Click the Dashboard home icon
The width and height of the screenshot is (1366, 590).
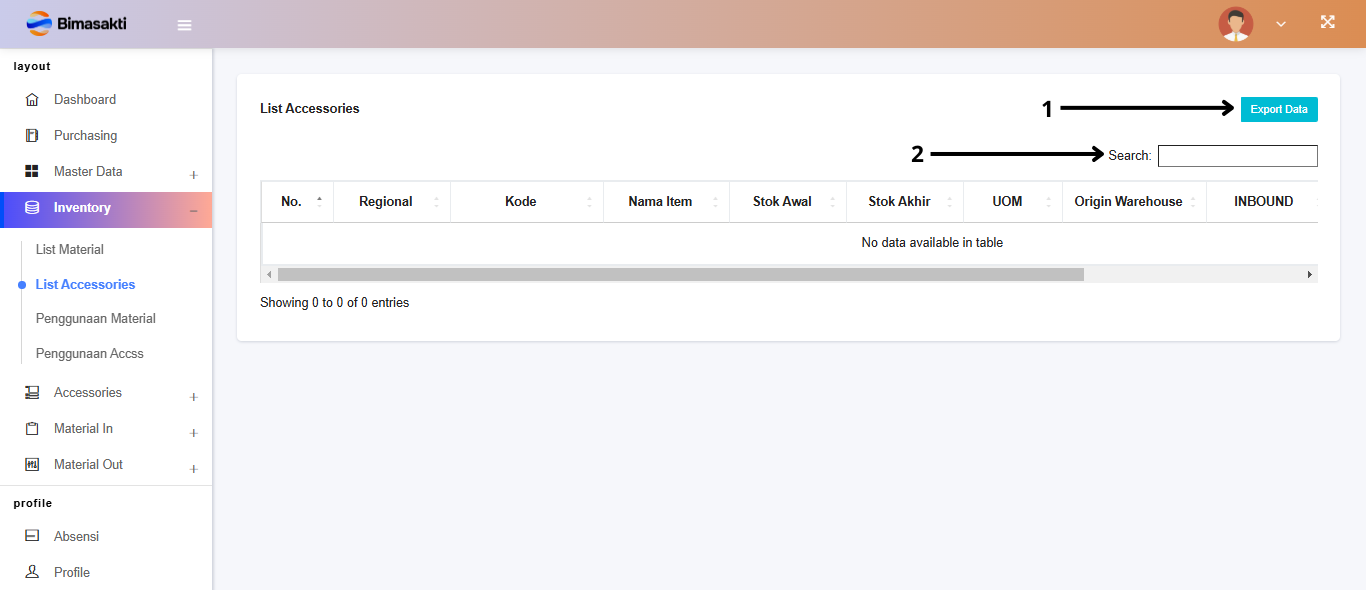tap(32, 100)
